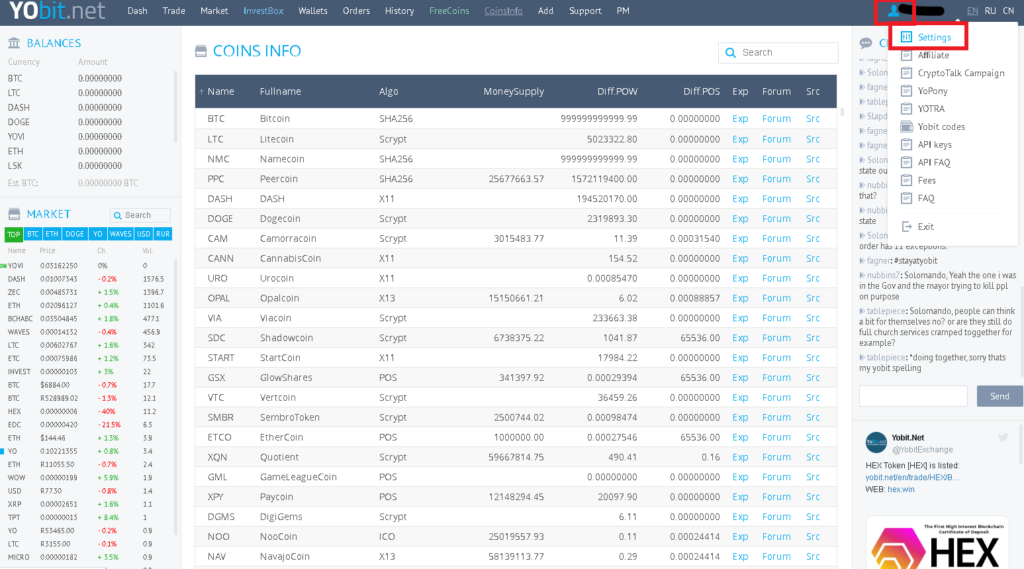
Task: Open hex.win link in tweet
Action: tap(901, 489)
